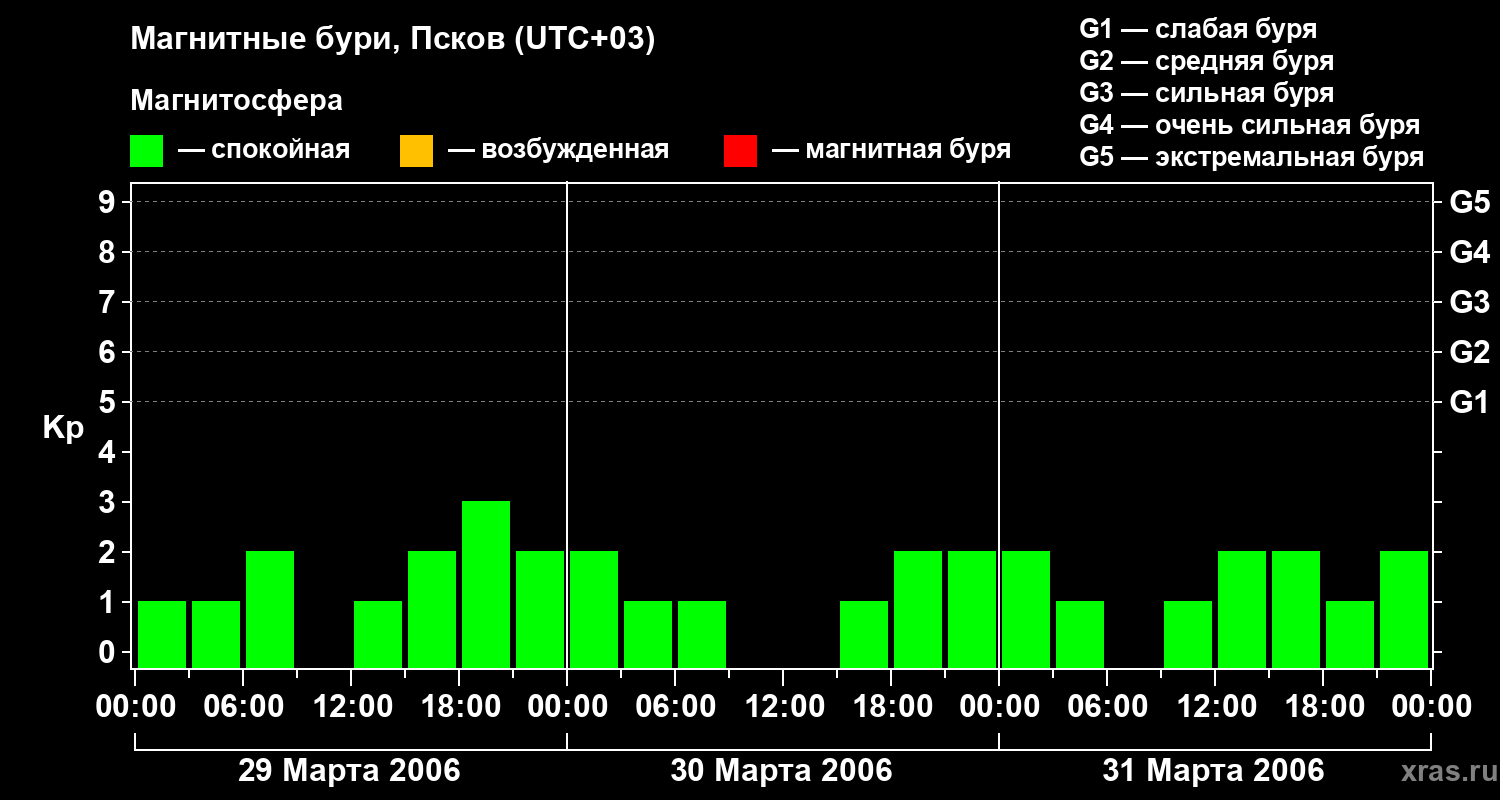The width and height of the screenshot is (1500, 800).
Task: Click the right-axis 'G3' label at Kp 7
Action: point(1469,302)
